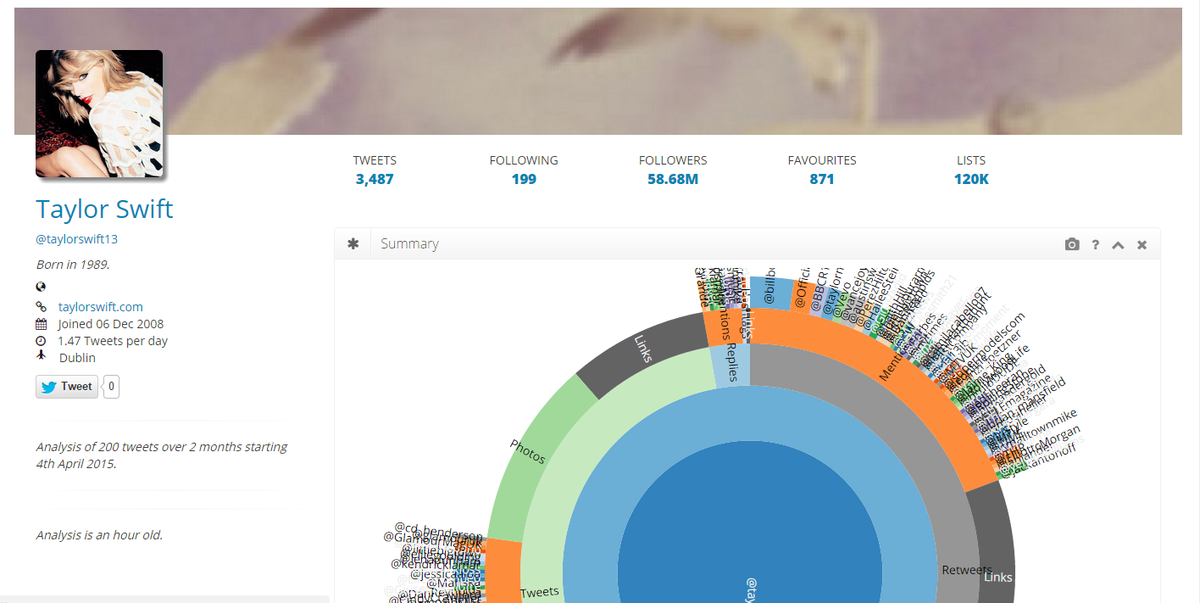Click the Favourites count 871
Screen dimensions: 1200x603
tap(822, 179)
